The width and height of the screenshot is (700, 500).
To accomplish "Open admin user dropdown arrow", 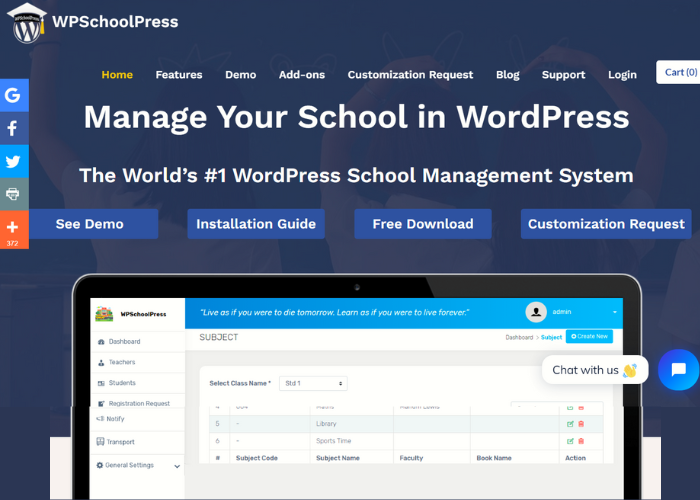I will [x=615, y=312].
